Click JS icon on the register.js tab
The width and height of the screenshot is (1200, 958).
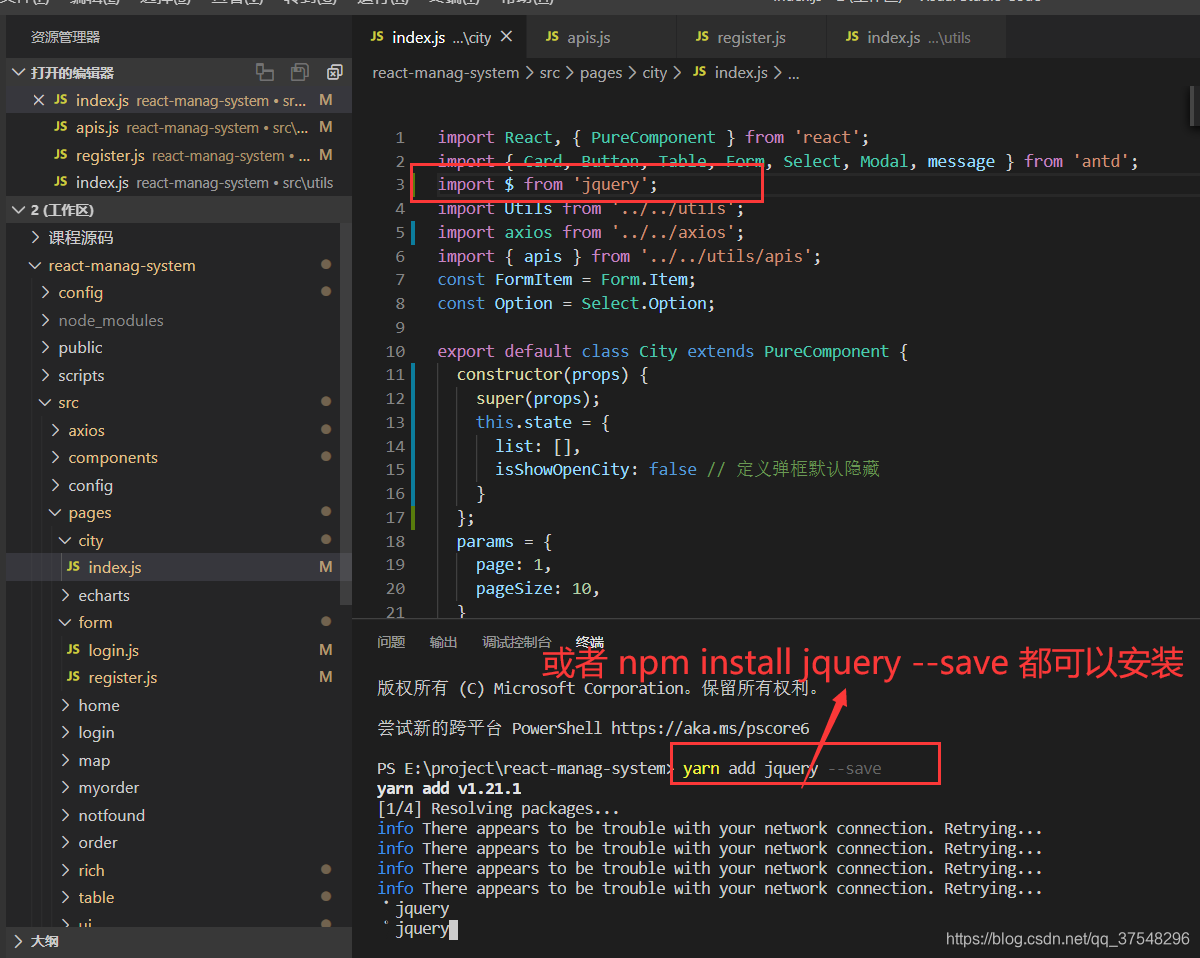702,37
